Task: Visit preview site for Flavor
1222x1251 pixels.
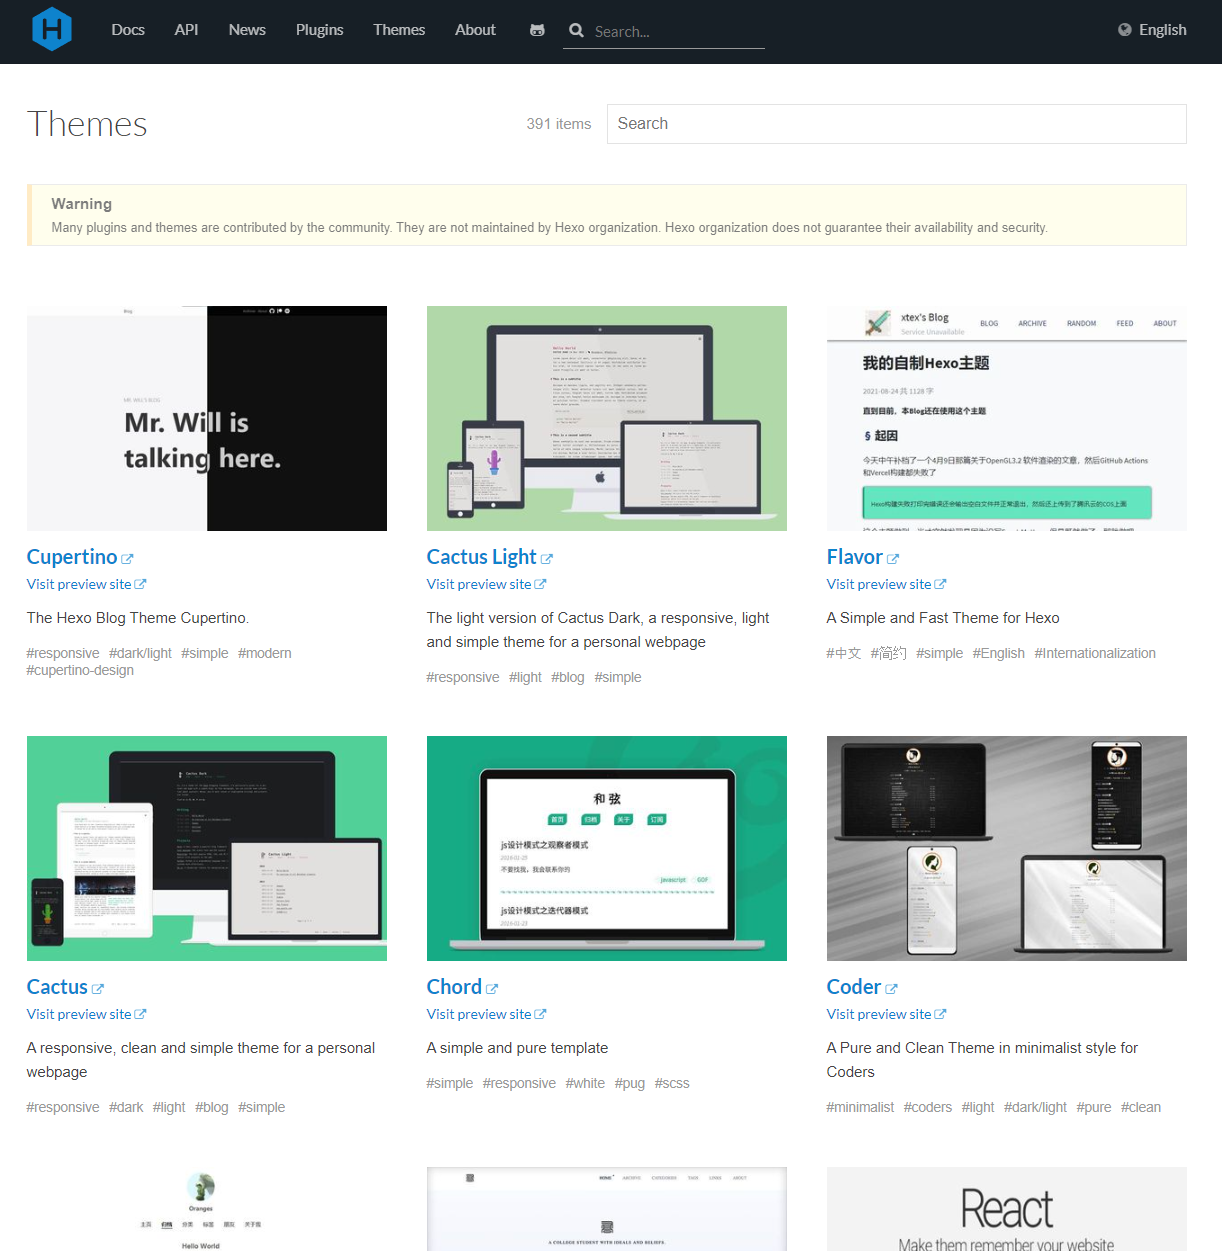Action: click(x=879, y=584)
